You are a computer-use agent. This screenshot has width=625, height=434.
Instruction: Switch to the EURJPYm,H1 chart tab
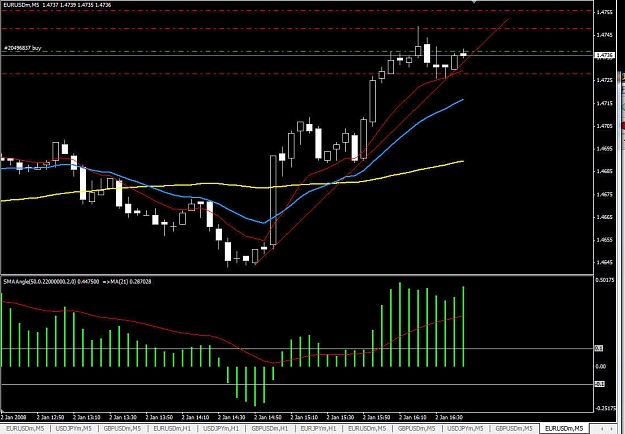point(318,428)
